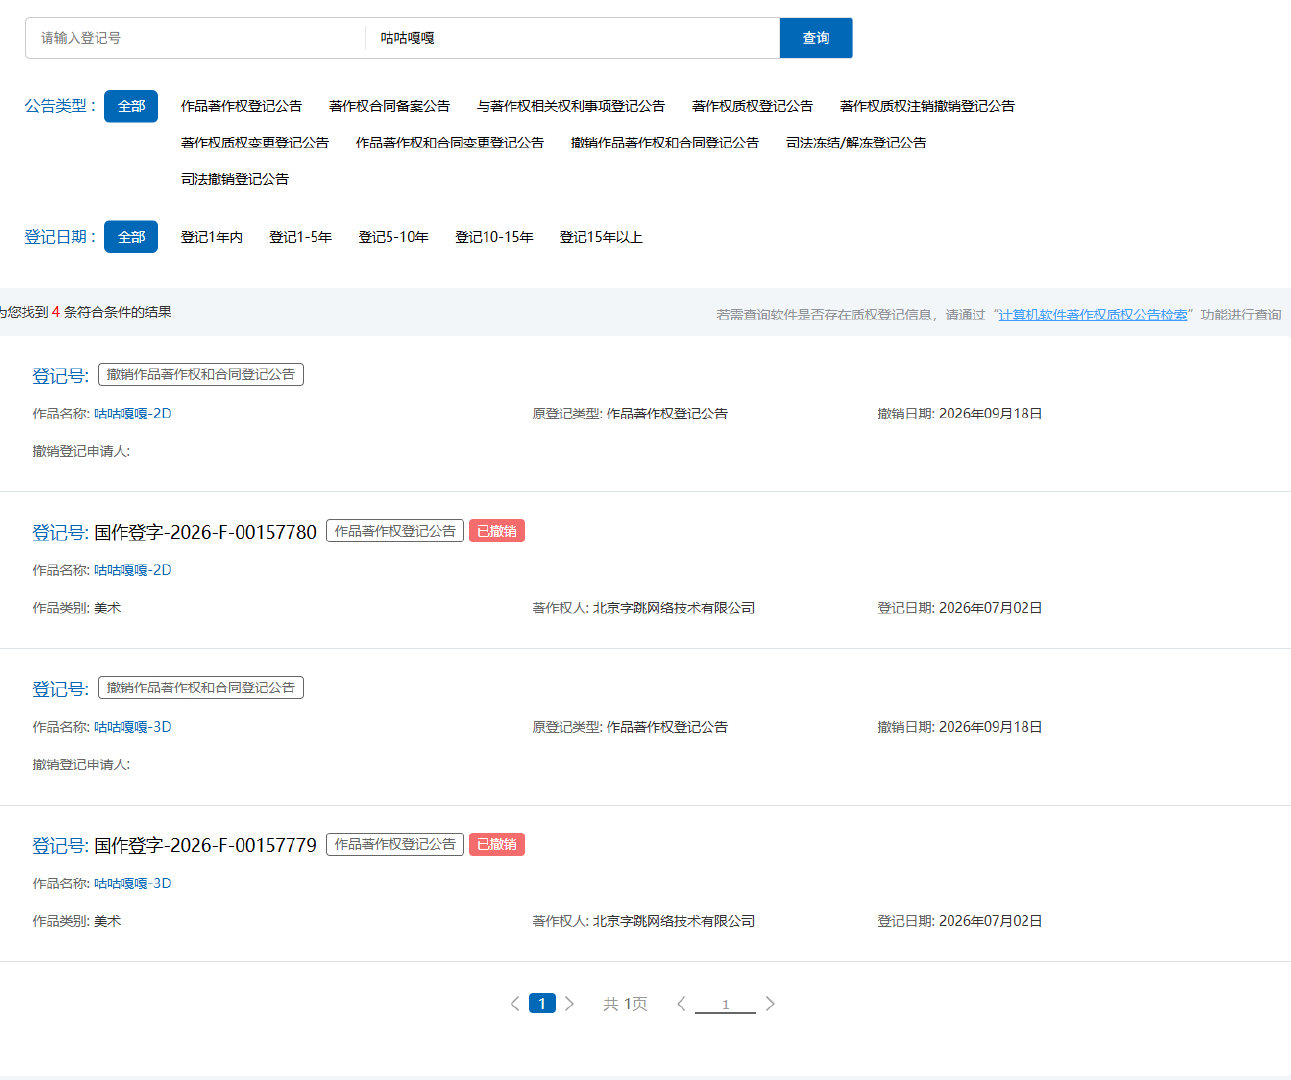
Task: Select page 1 in pagination
Action: (x=542, y=1003)
